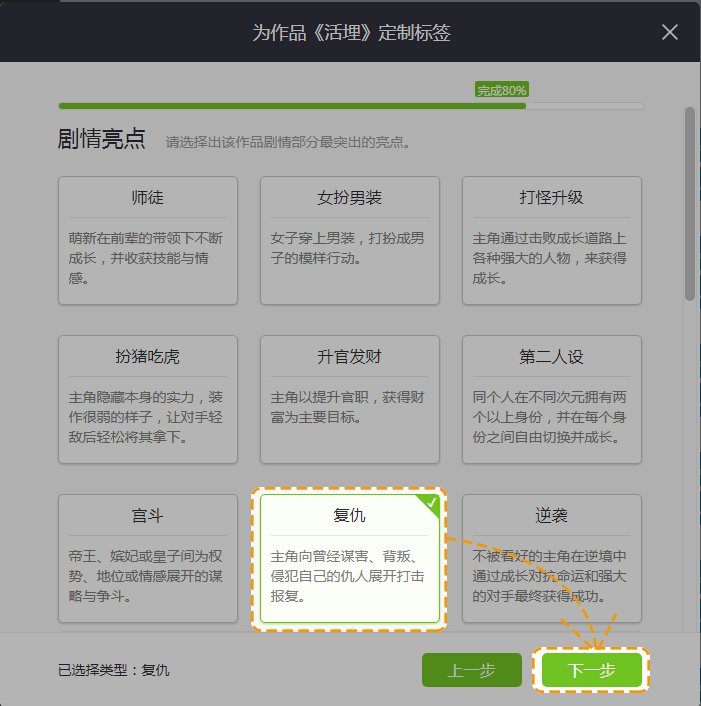The width and height of the screenshot is (701, 706).
Task: Choose the 第二人设 tag card
Action: pyautogui.click(x=552, y=399)
